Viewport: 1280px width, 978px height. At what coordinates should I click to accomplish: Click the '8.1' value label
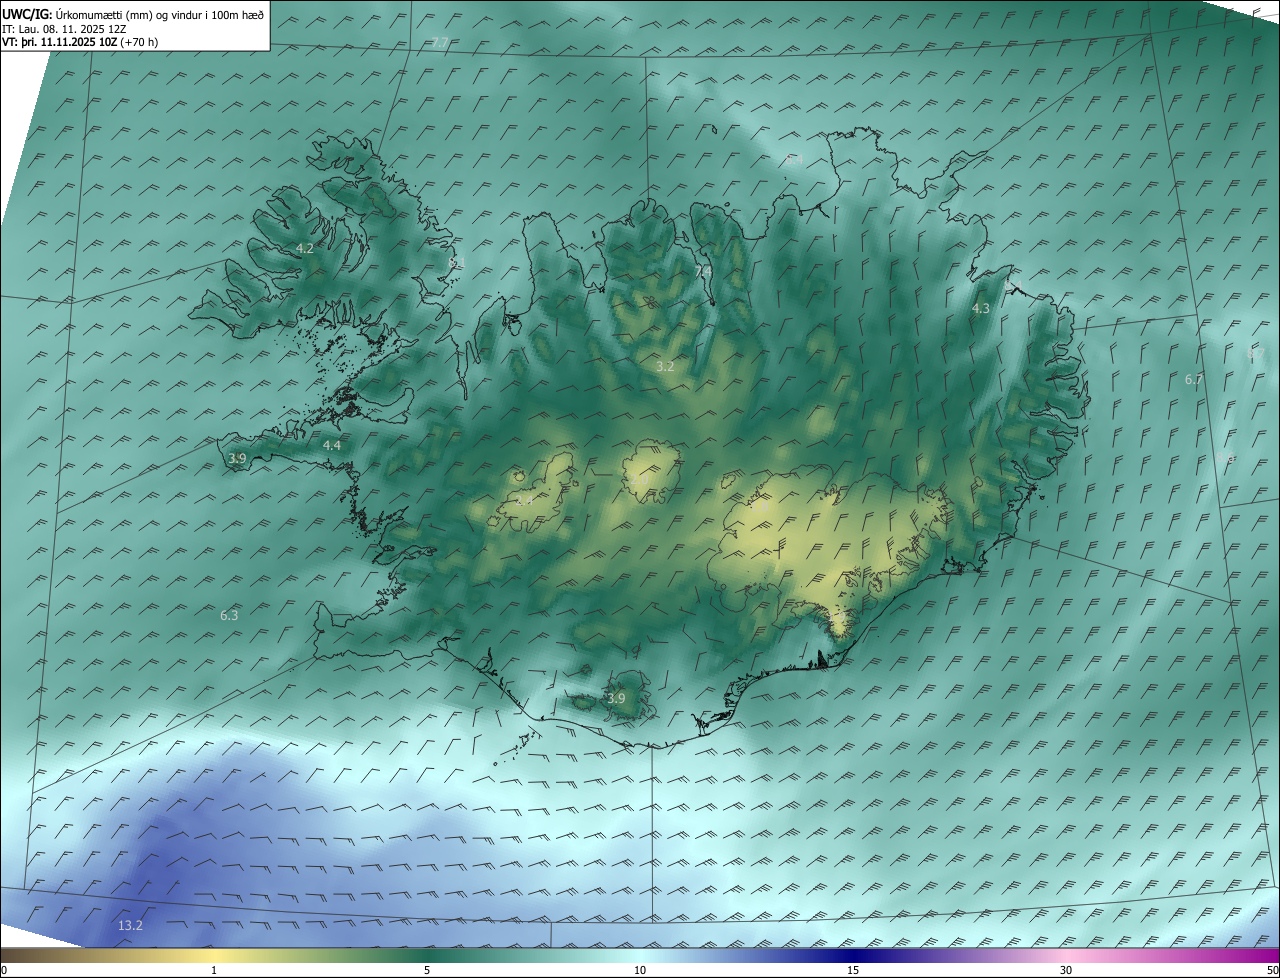[x=457, y=262]
